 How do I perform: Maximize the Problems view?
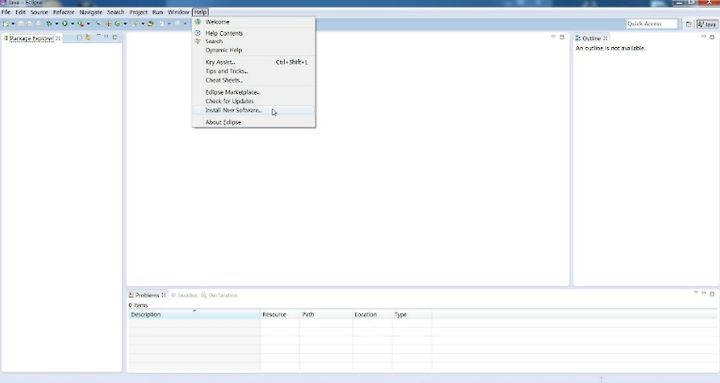(x=712, y=293)
